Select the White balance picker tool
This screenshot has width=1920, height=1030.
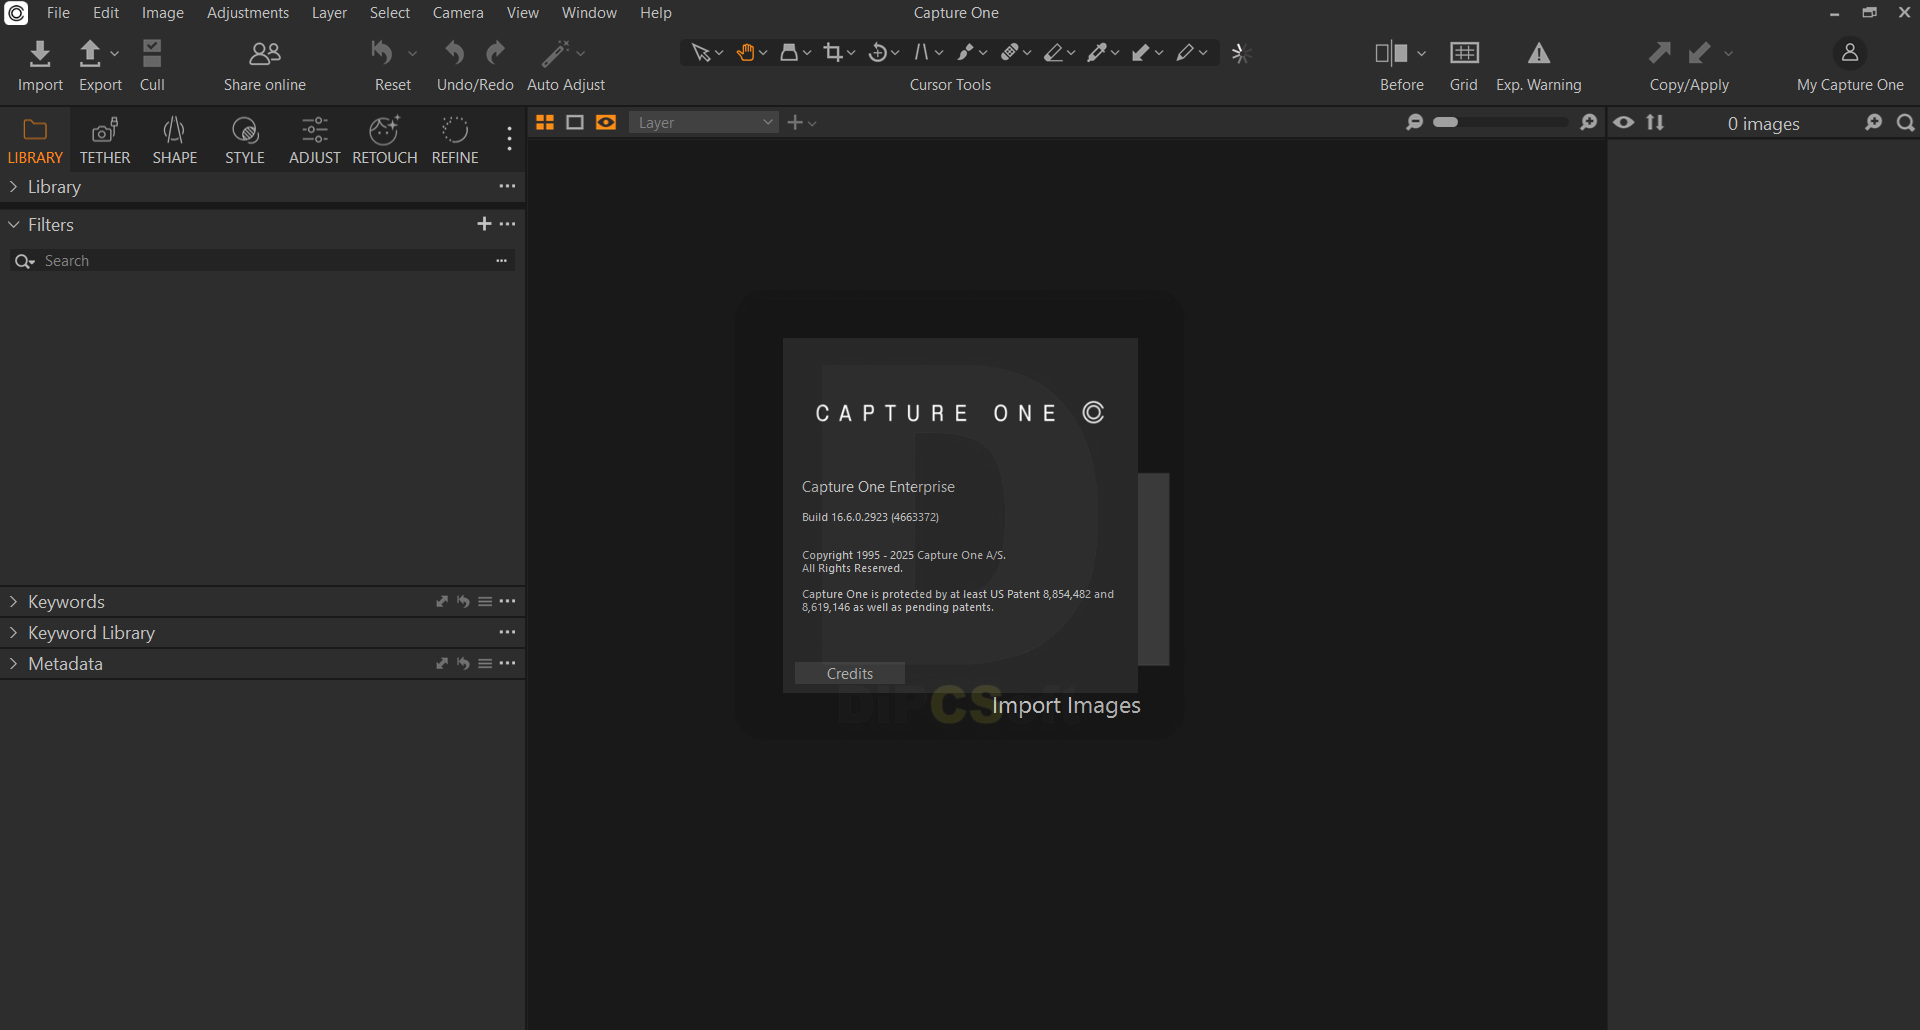[1098, 53]
